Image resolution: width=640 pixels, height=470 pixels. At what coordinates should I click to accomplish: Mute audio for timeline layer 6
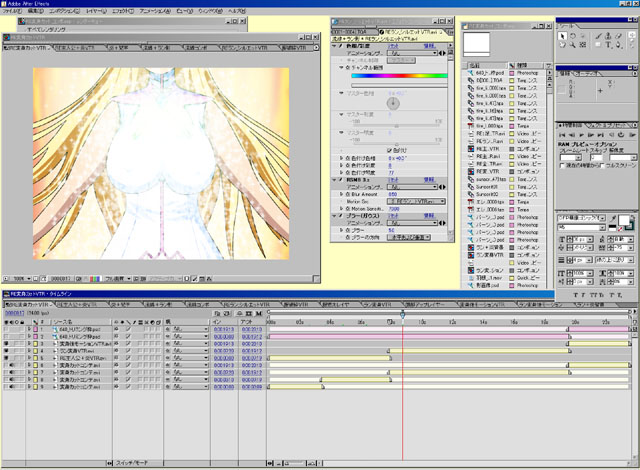12,366
